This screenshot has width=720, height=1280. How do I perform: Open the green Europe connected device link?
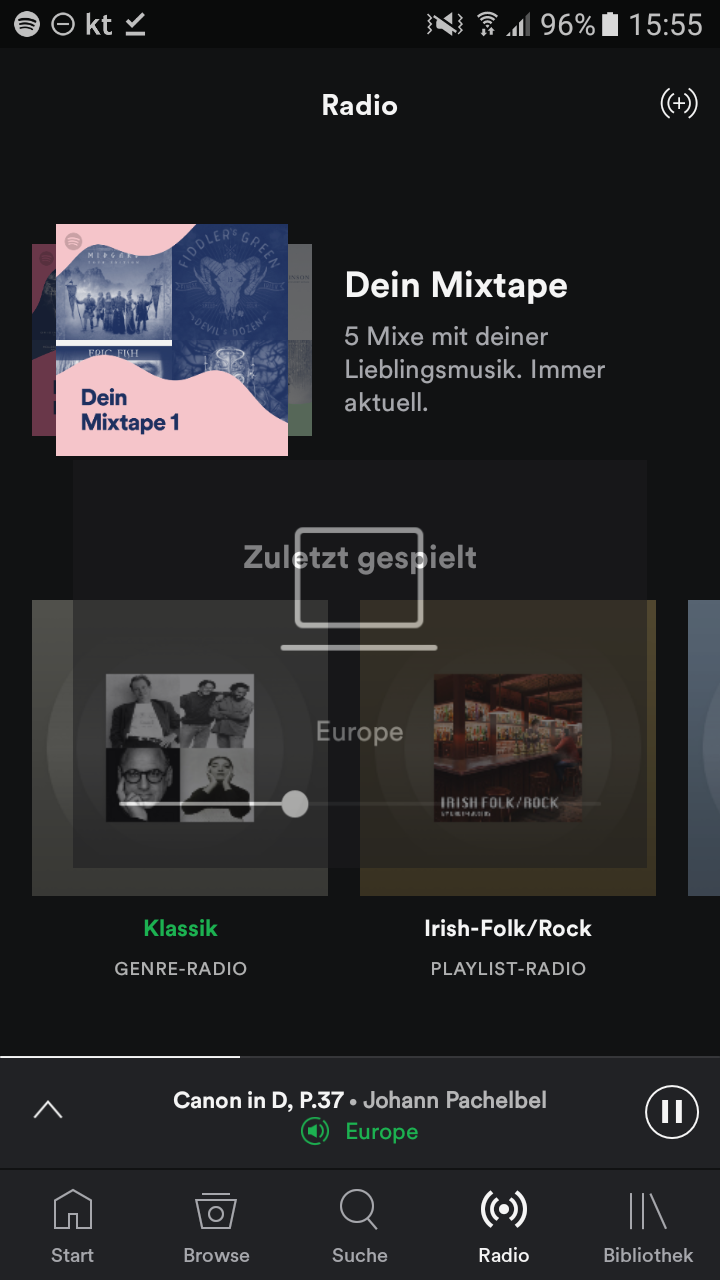click(x=382, y=1132)
